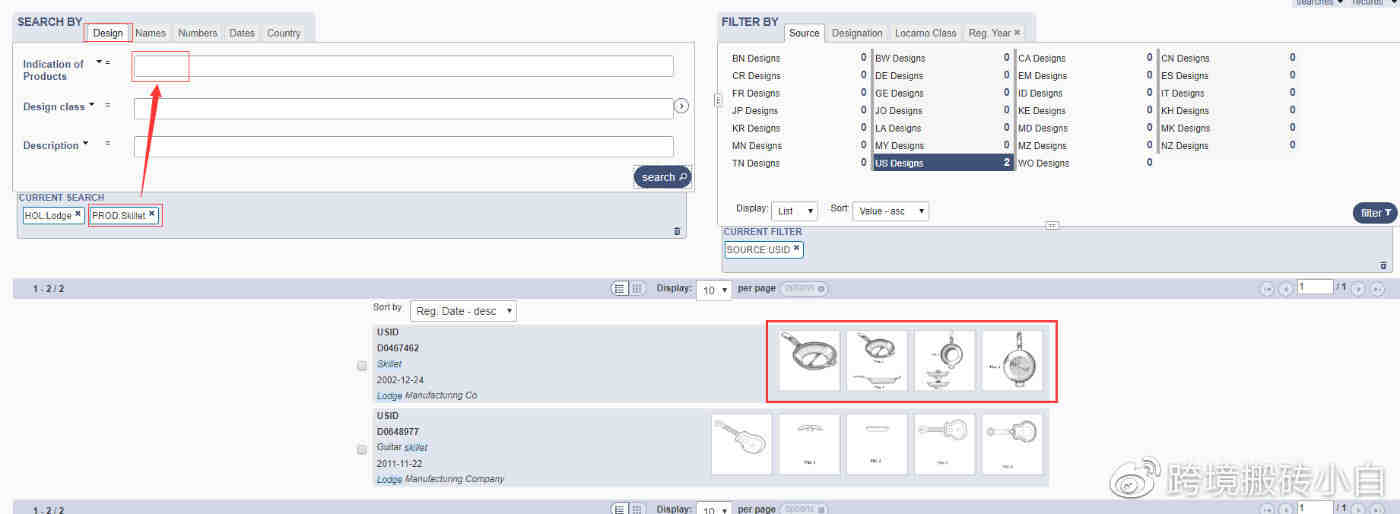The width and height of the screenshot is (1400, 514).
Task: Click the filter button
Action: (1375, 213)
